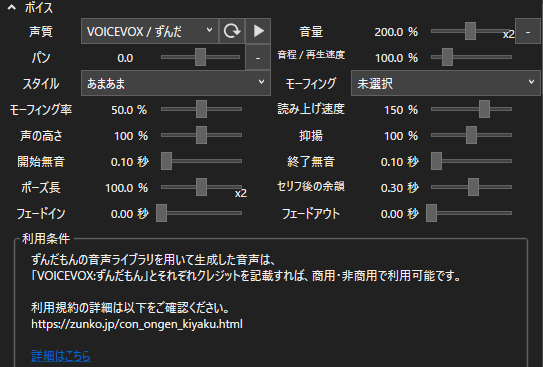
Task: Click the 読み上げ速度 value 150 %
Action: tap(401, 110)
